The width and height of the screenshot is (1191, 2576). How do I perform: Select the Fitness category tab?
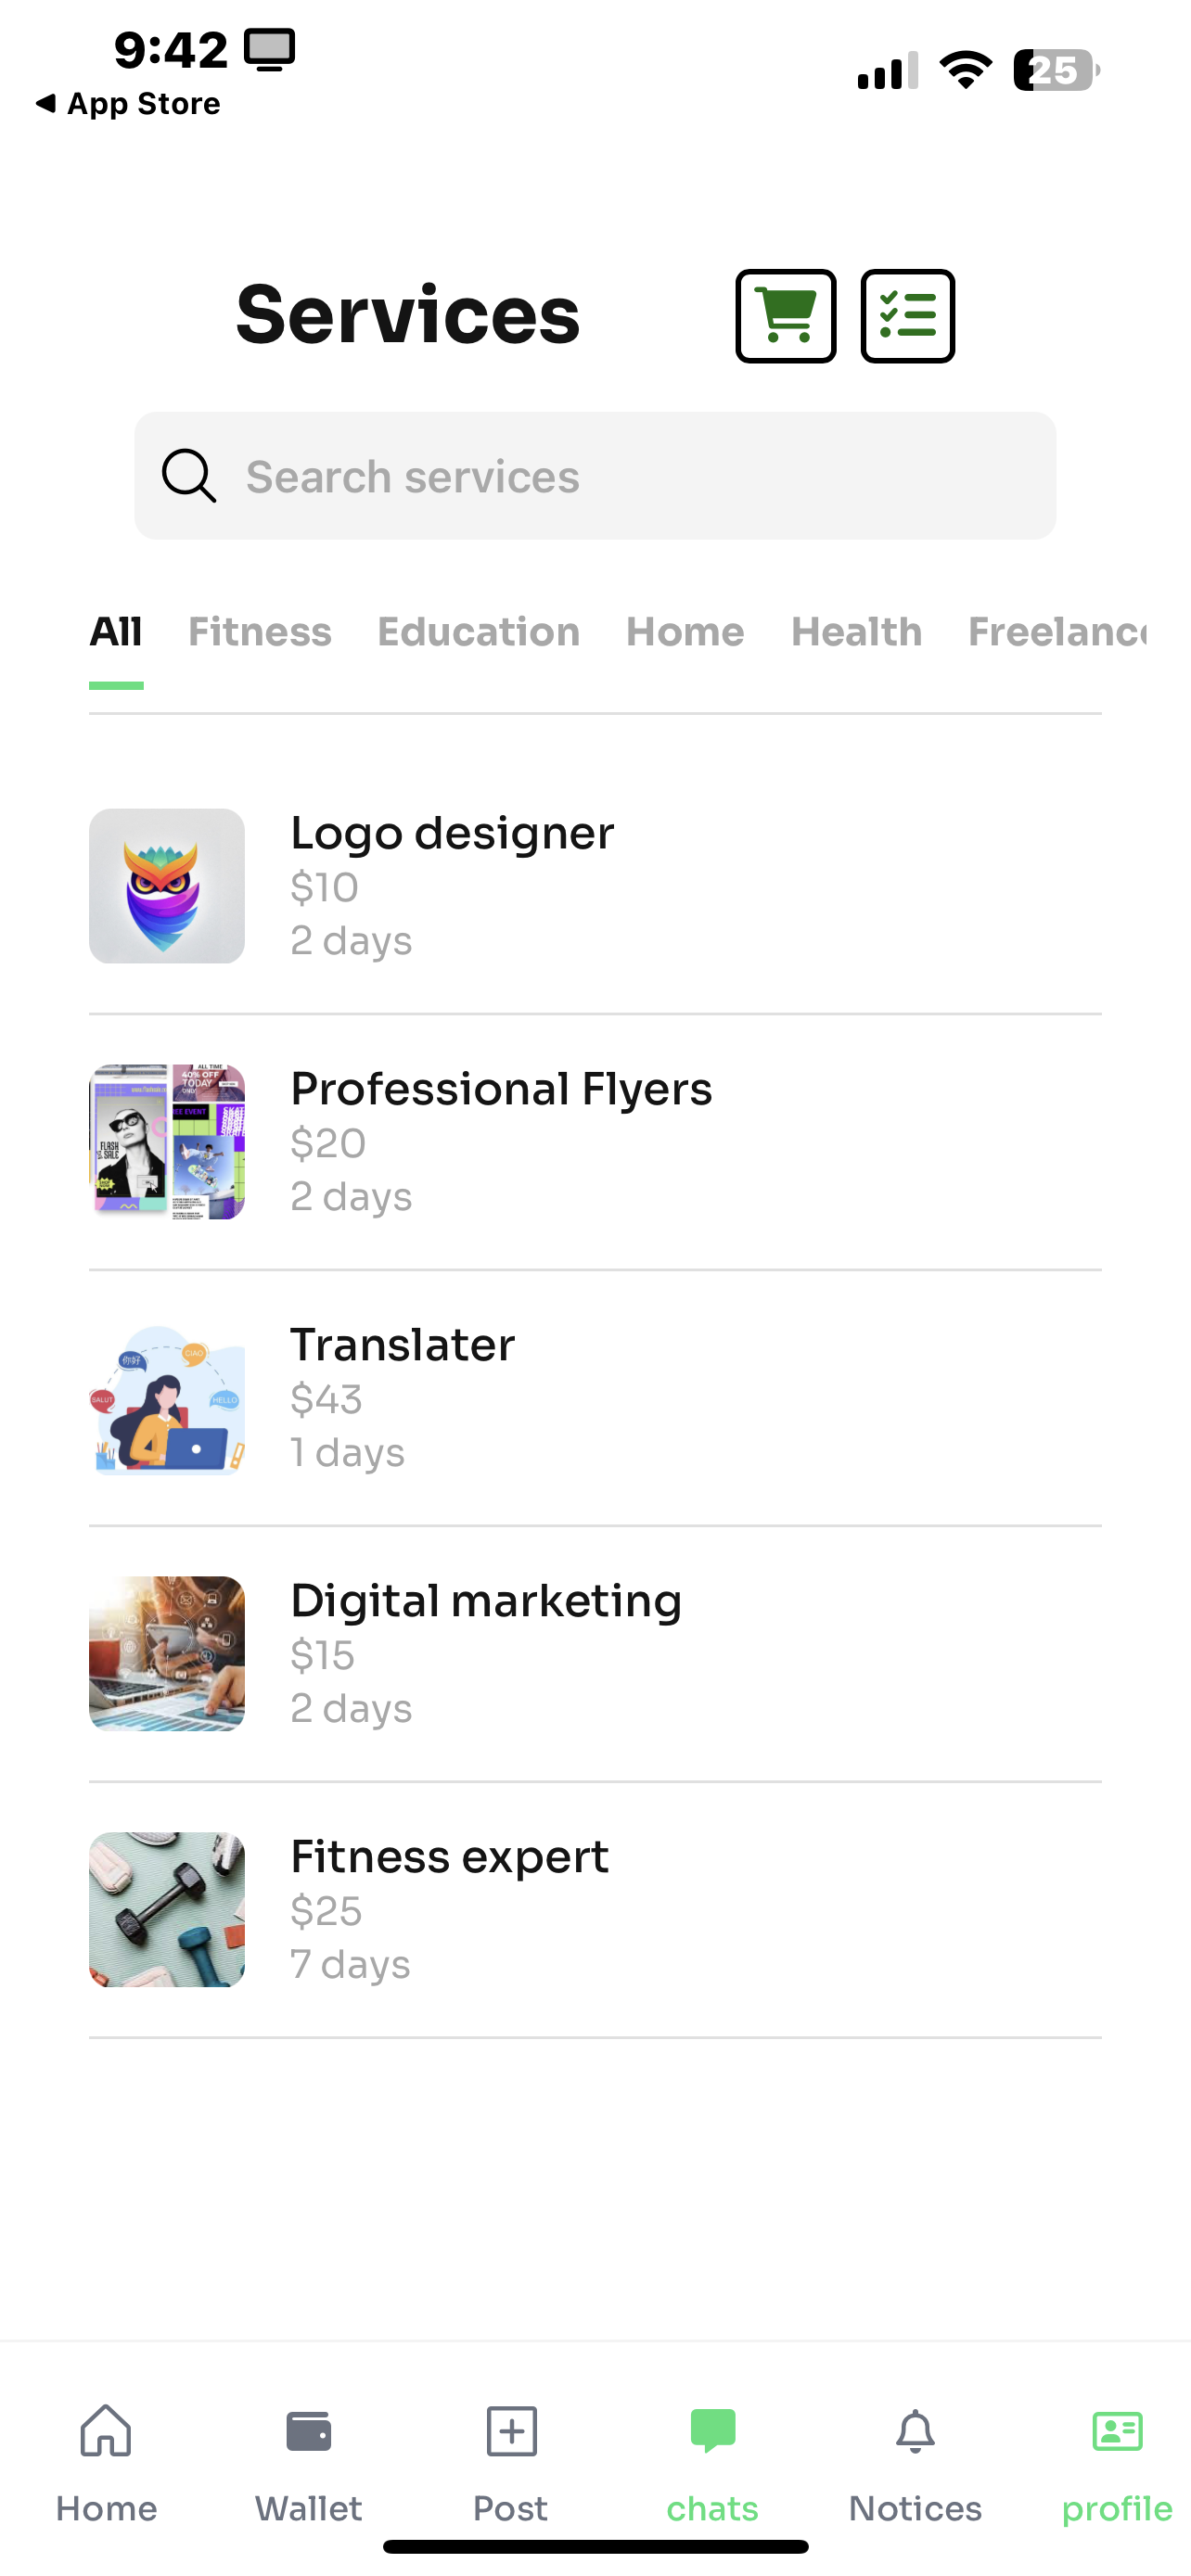tap(260, 632)
